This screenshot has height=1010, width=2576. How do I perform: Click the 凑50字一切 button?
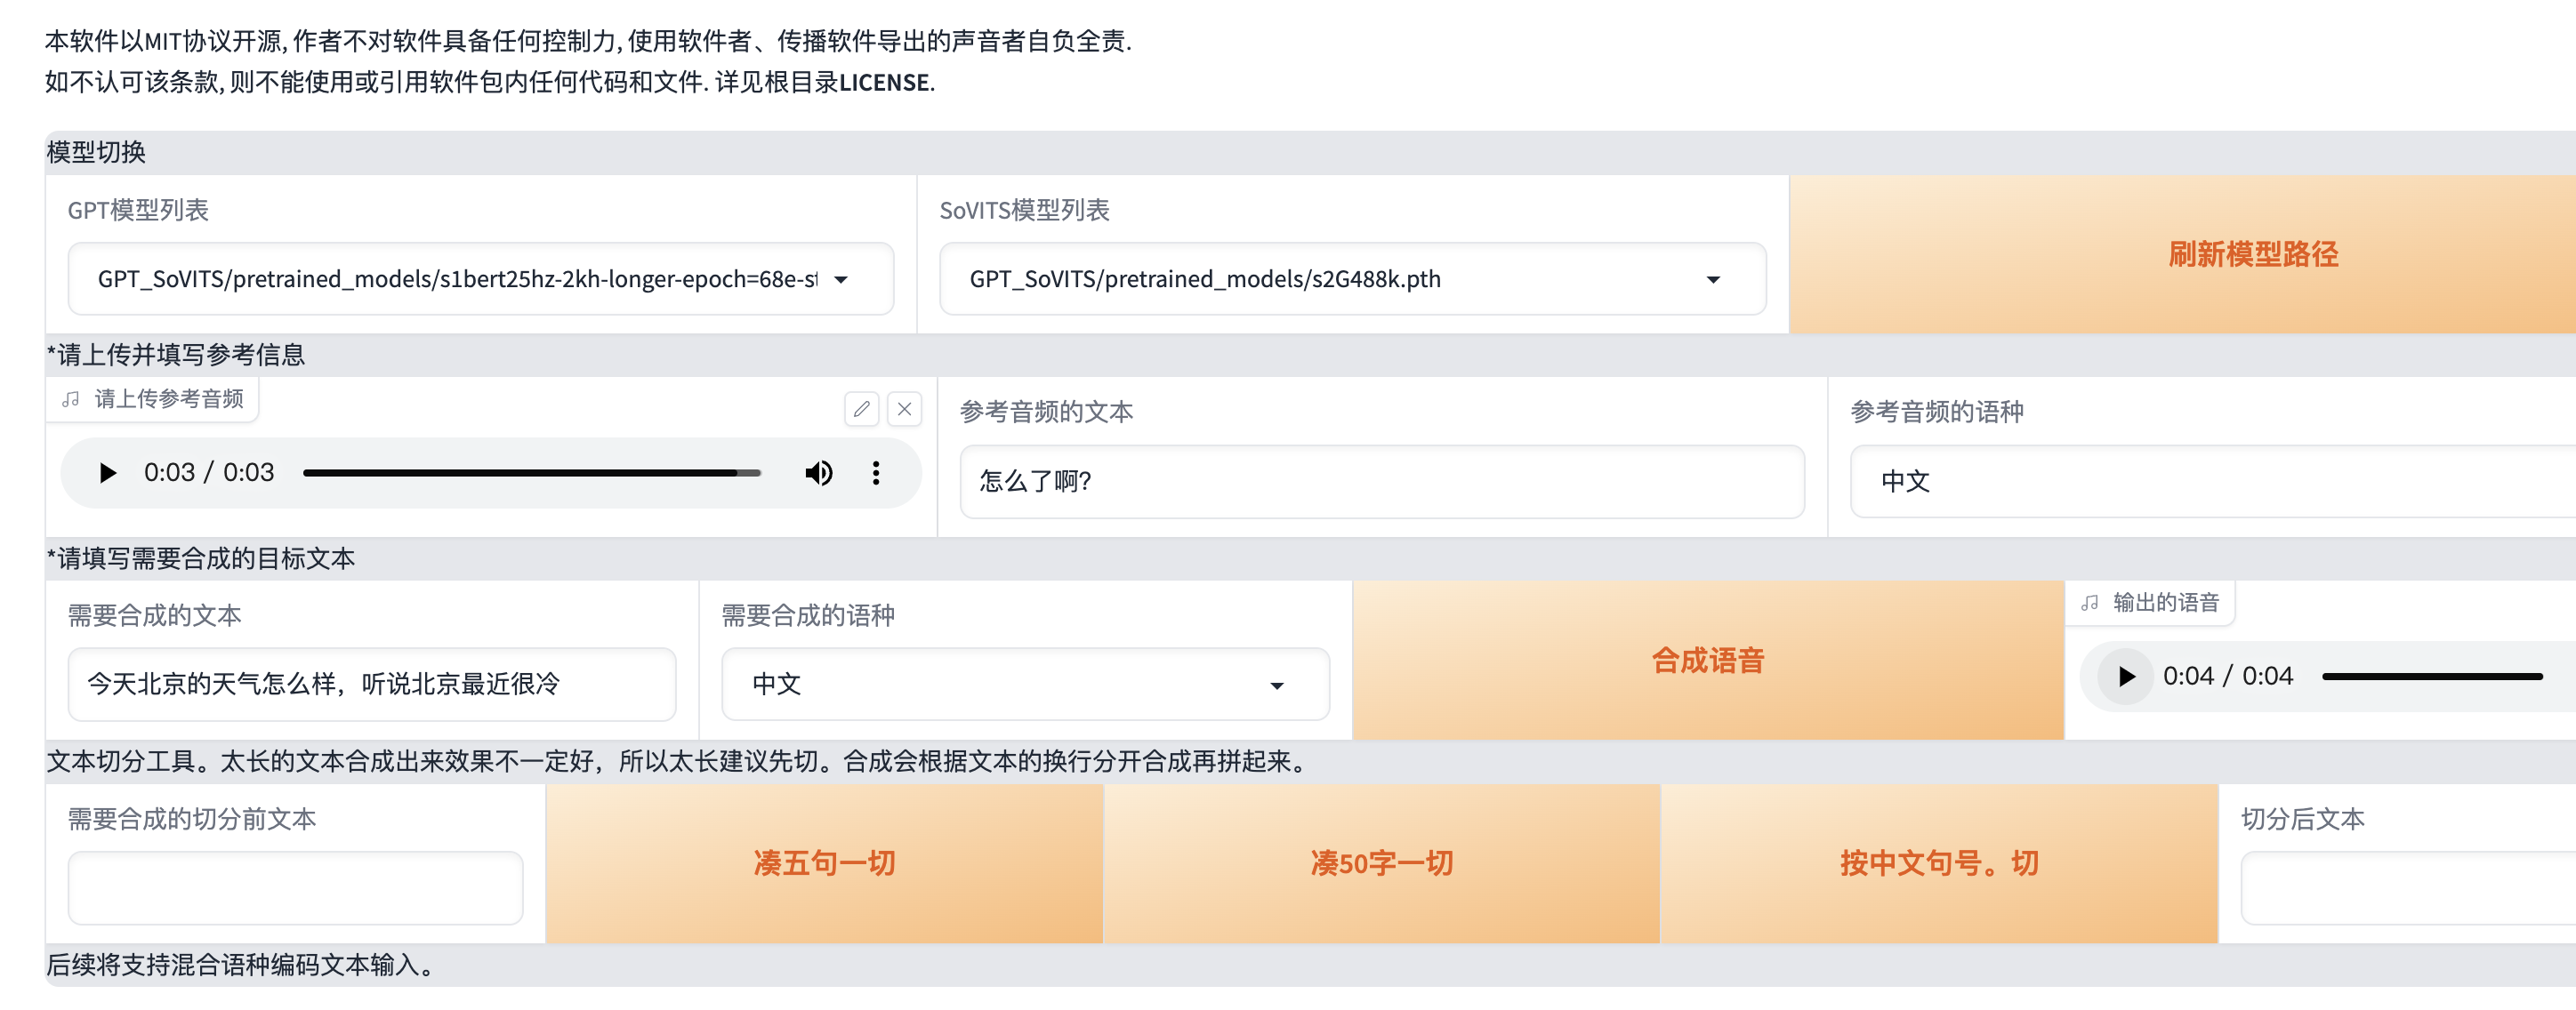(1381, 863)
